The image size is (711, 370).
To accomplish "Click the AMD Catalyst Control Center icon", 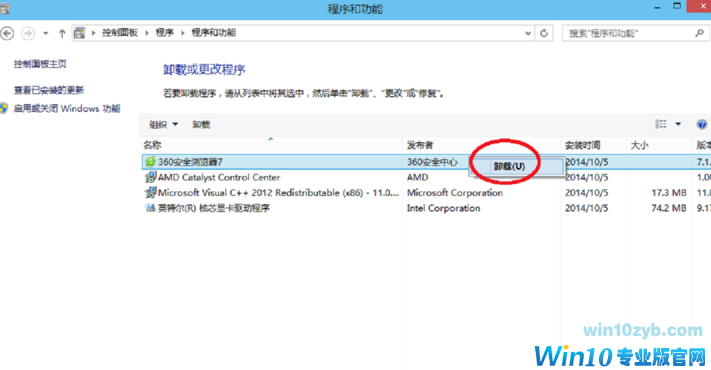I will pyautogui.click(x=151, y=177).
